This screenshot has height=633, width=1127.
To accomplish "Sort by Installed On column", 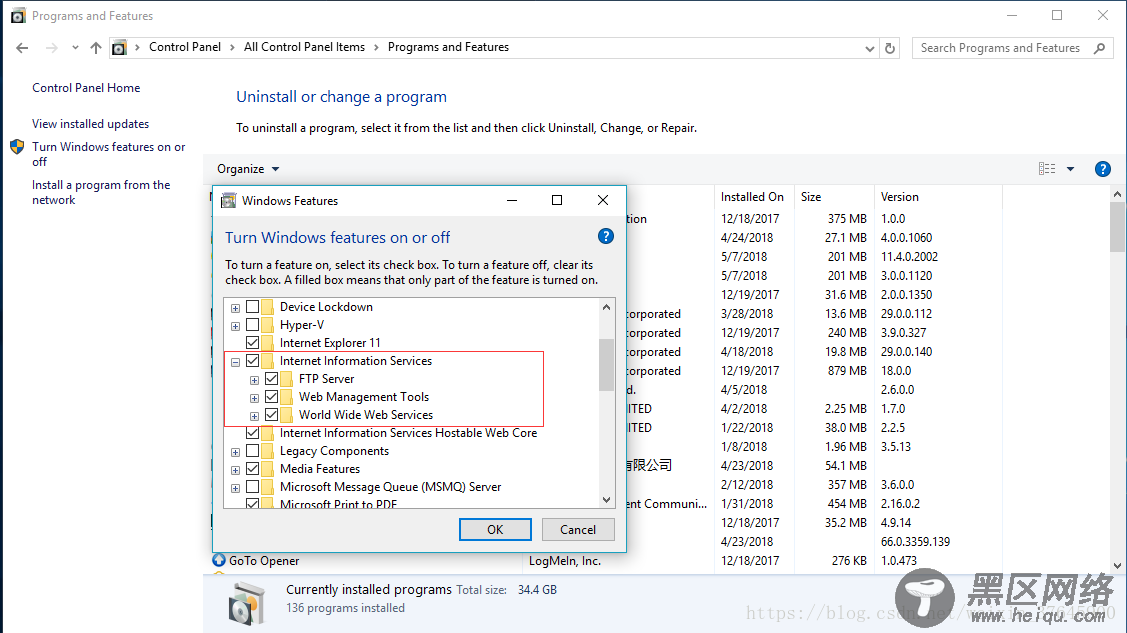I will [753, 197].
